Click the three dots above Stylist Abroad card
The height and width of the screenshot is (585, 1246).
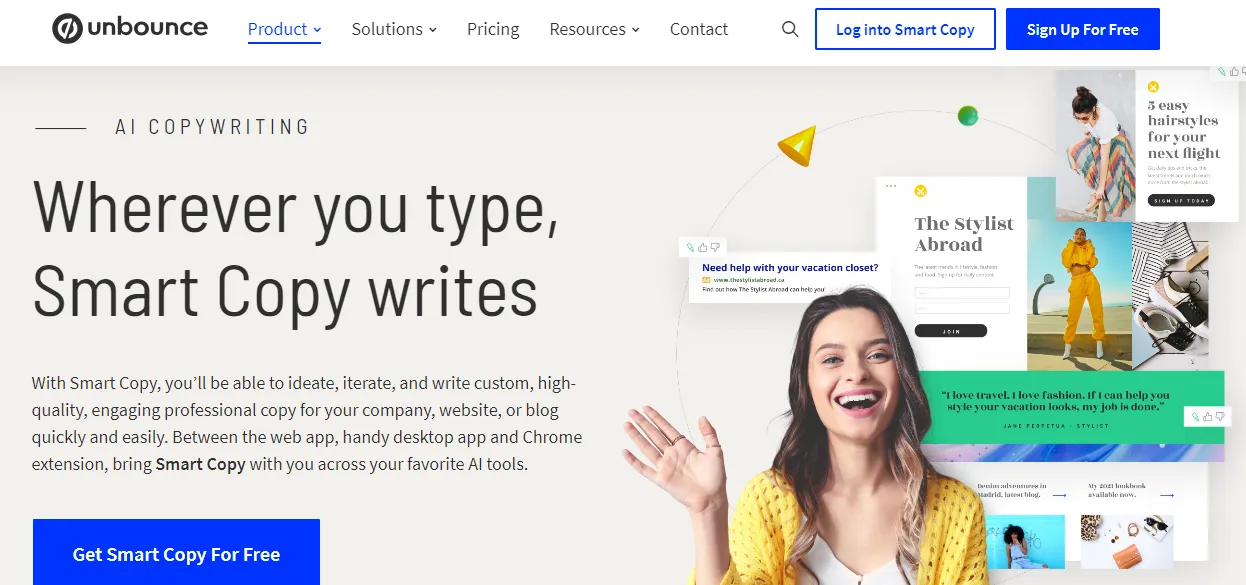click(x=891, y=186)
